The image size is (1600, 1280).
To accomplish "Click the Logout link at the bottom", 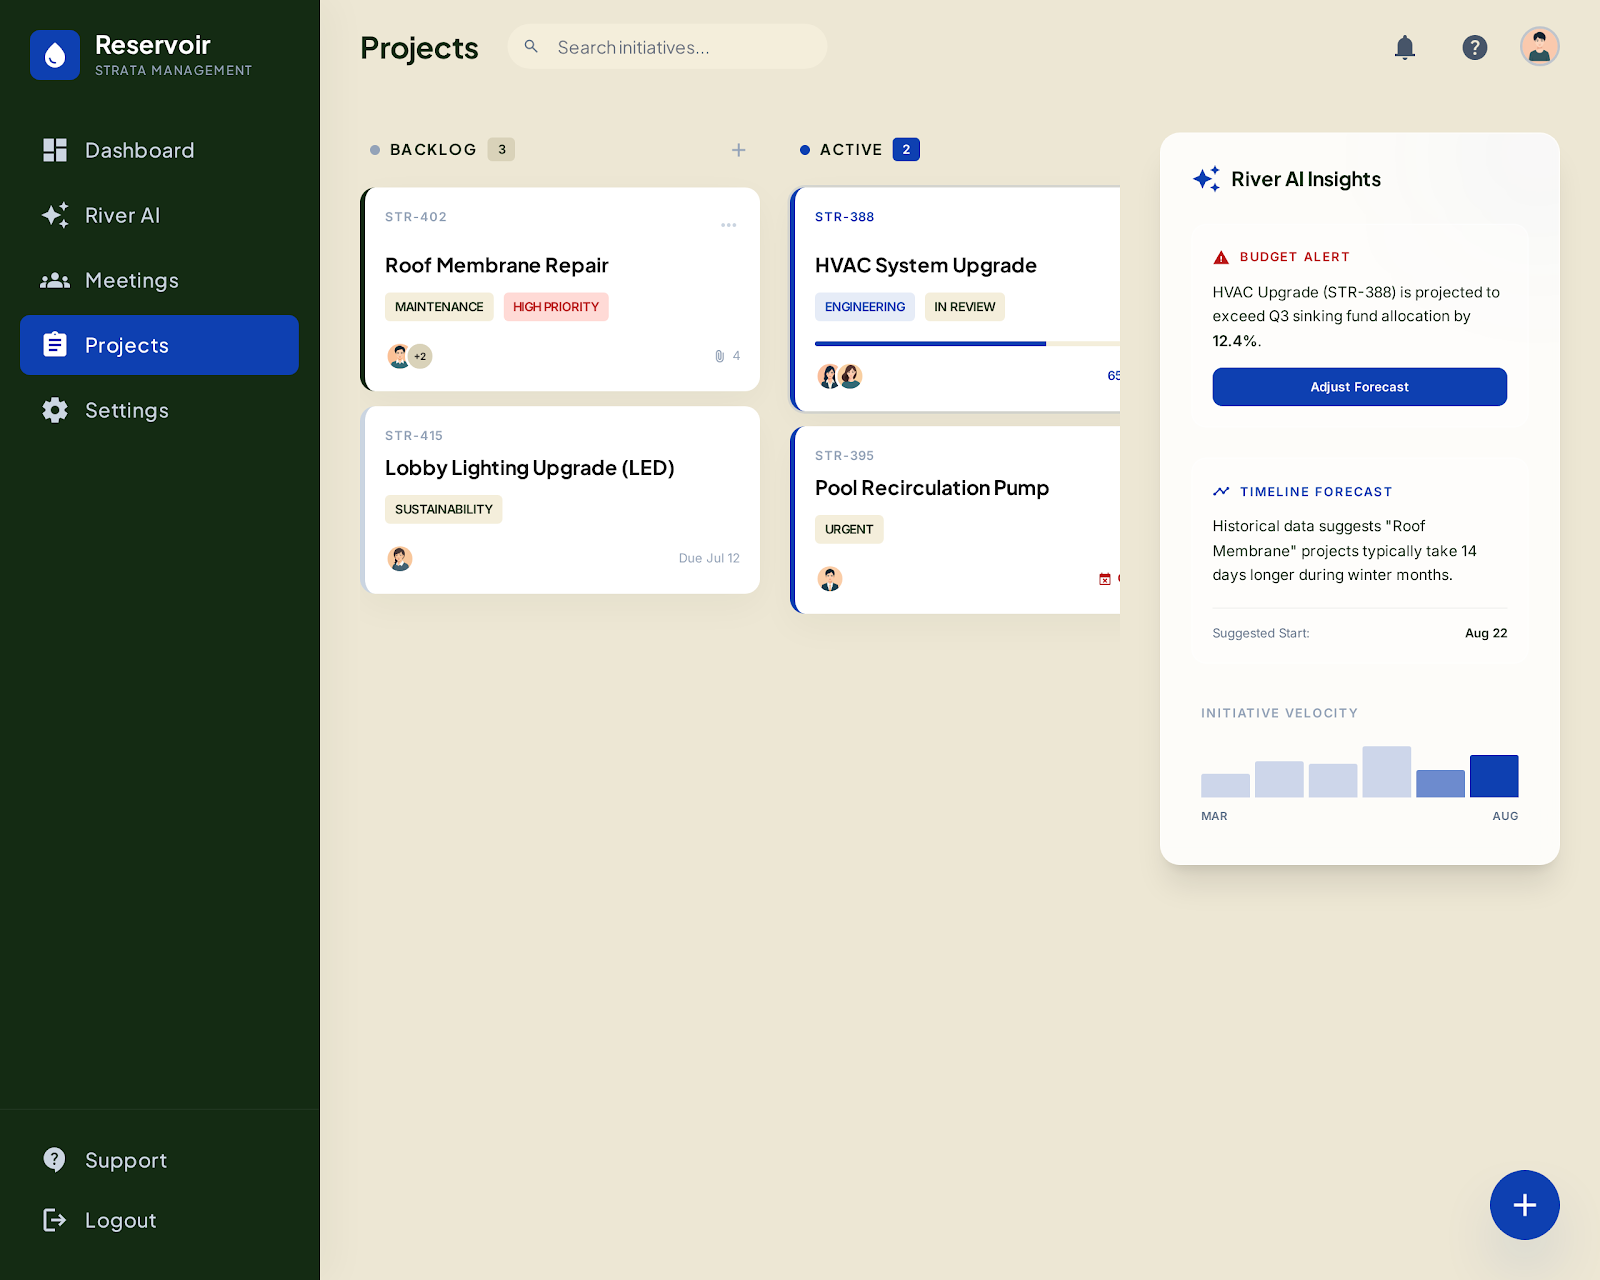I will point(120,1220).
